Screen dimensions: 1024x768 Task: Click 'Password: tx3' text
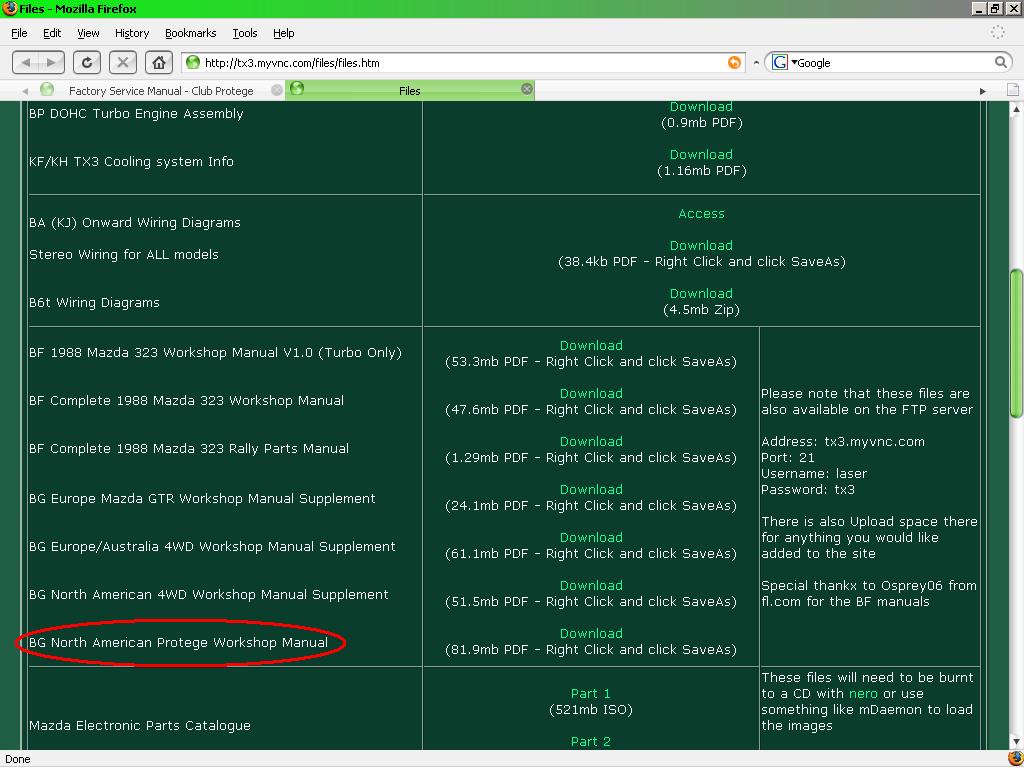click(808, 490)
